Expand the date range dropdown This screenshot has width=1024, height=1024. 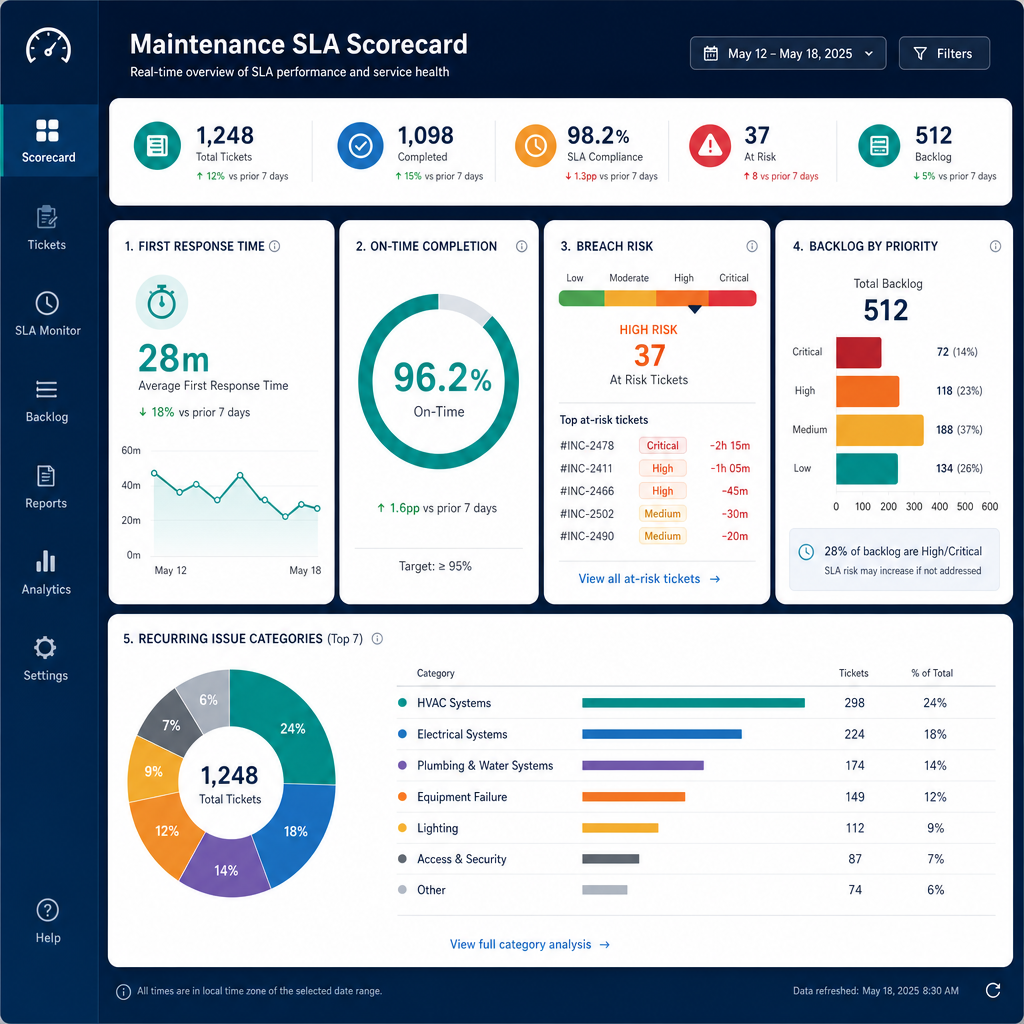tap(788, 54)
